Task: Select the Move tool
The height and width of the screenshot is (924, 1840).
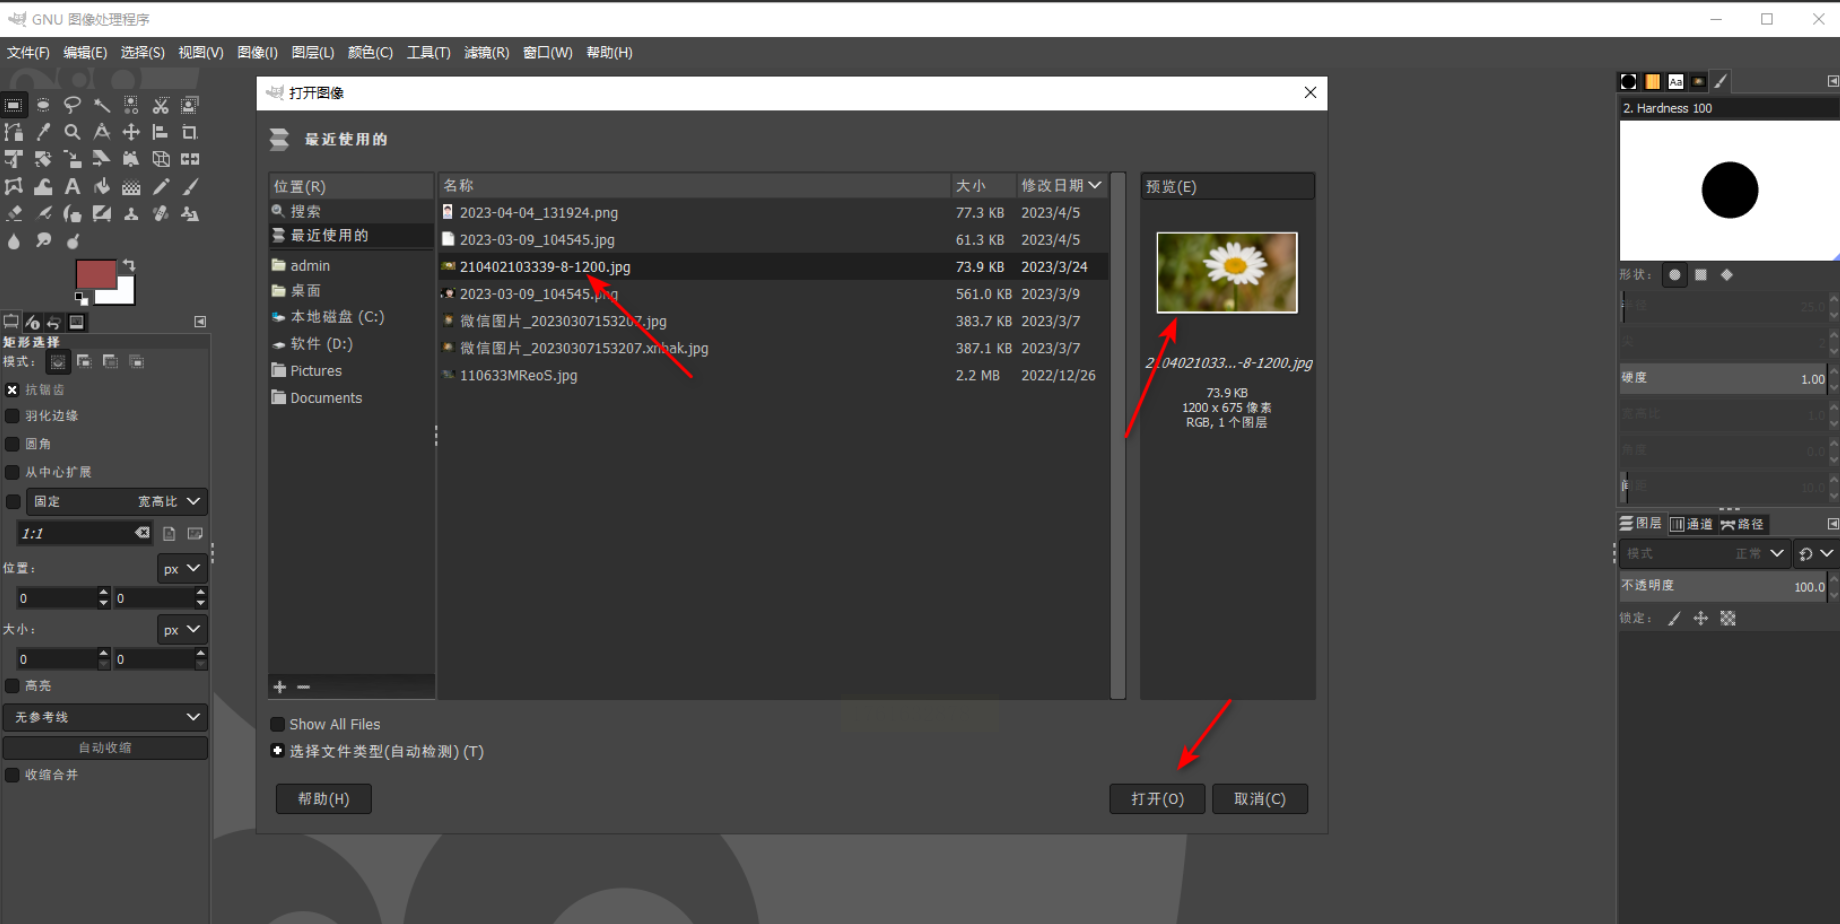Action: (x=131, y=132)
